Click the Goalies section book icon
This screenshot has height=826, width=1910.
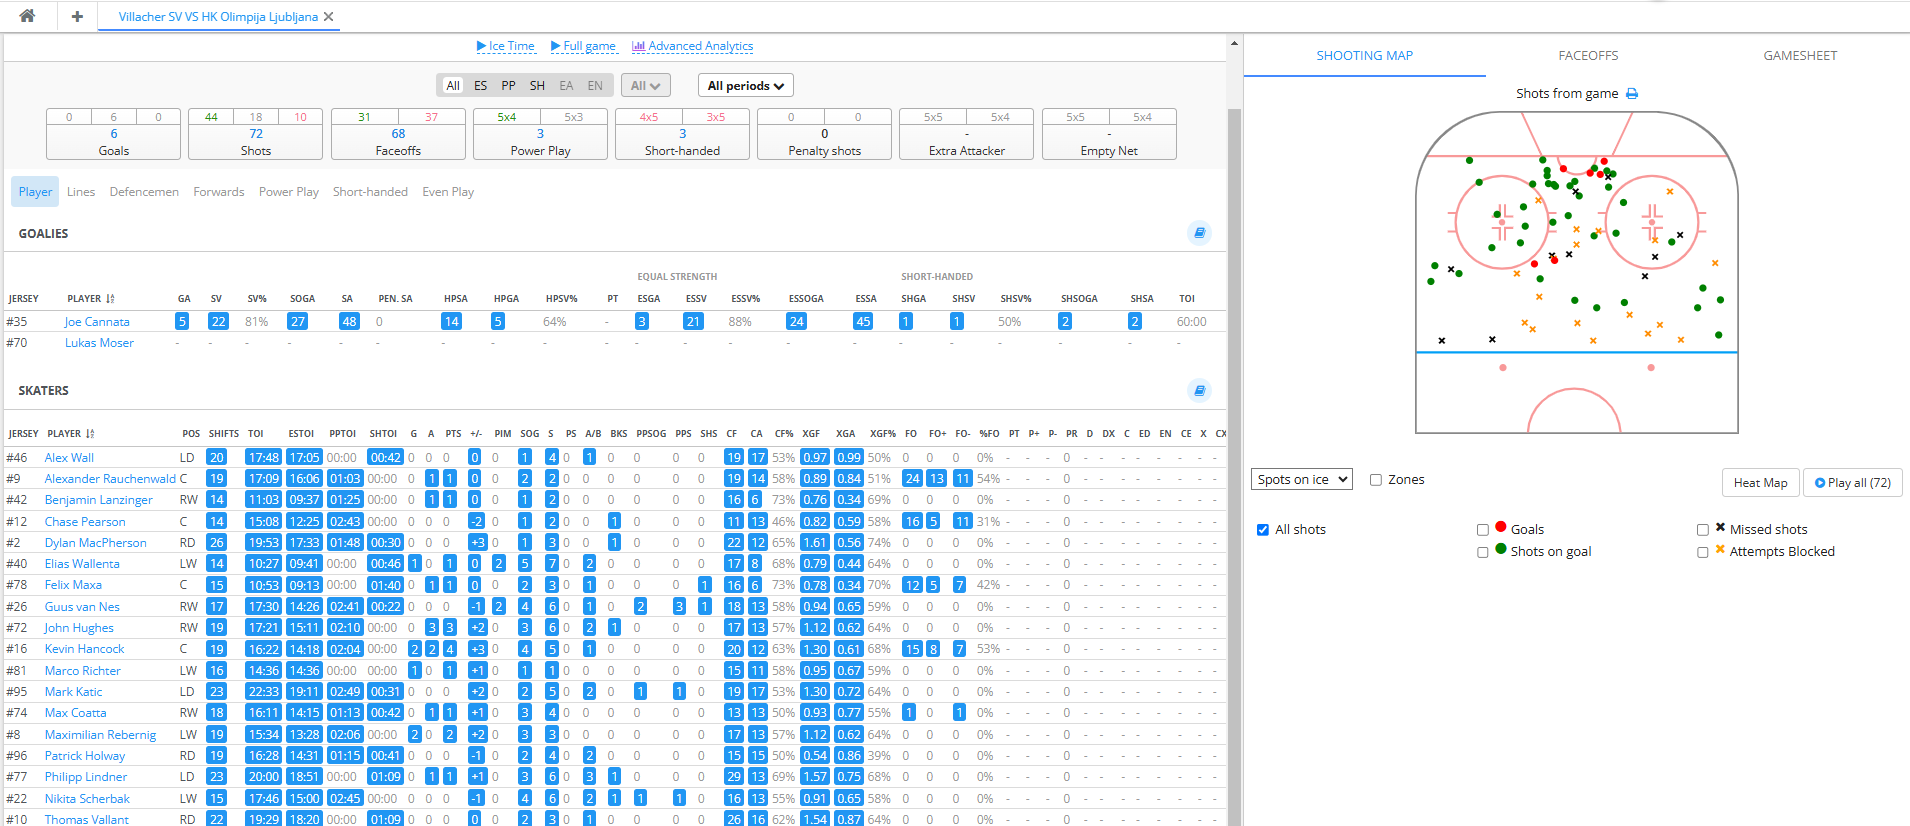1199,233
